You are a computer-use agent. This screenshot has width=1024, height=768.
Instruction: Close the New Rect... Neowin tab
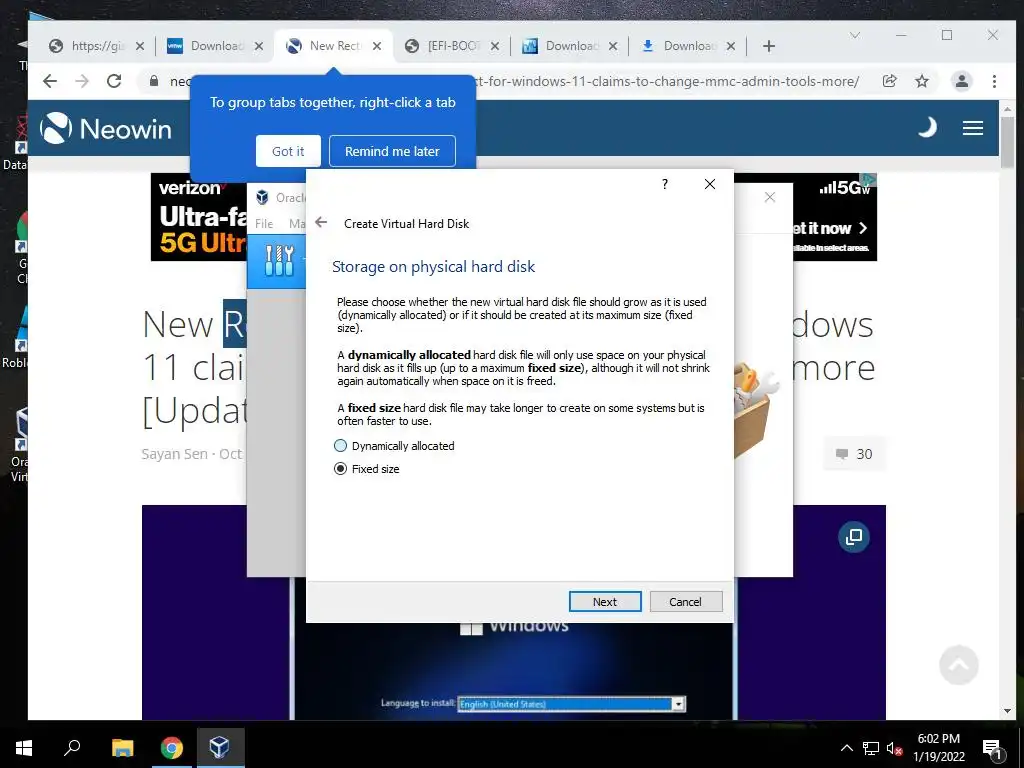click(377, 46)
